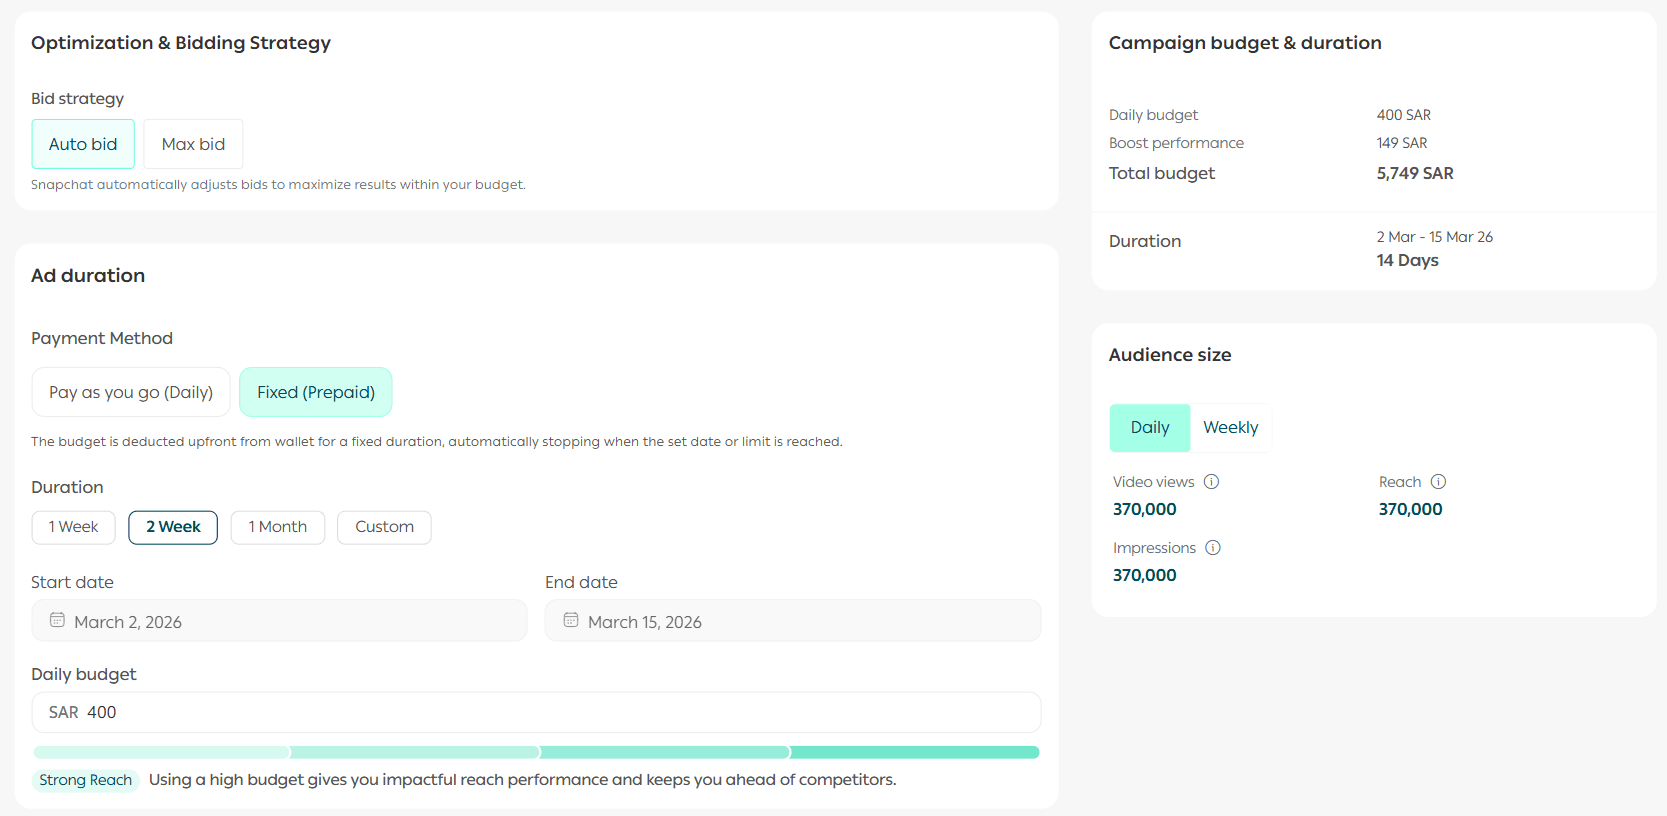Viewport: 1667px width, 816px height.
Task: Choose Custom duration option
Action: click(x=384, y=527)
